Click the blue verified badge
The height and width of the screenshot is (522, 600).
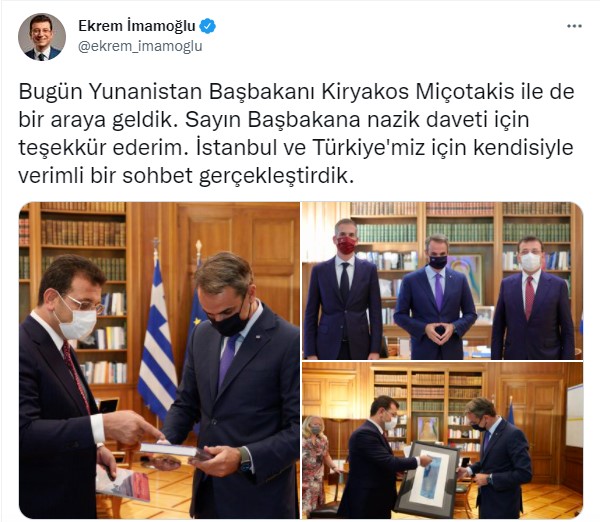(208, 26)
